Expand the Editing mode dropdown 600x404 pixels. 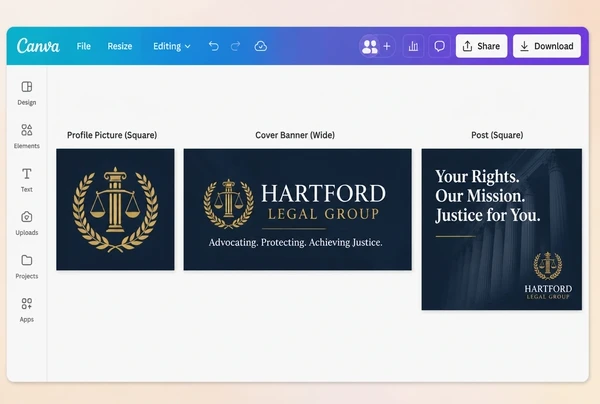pos(172,46)
